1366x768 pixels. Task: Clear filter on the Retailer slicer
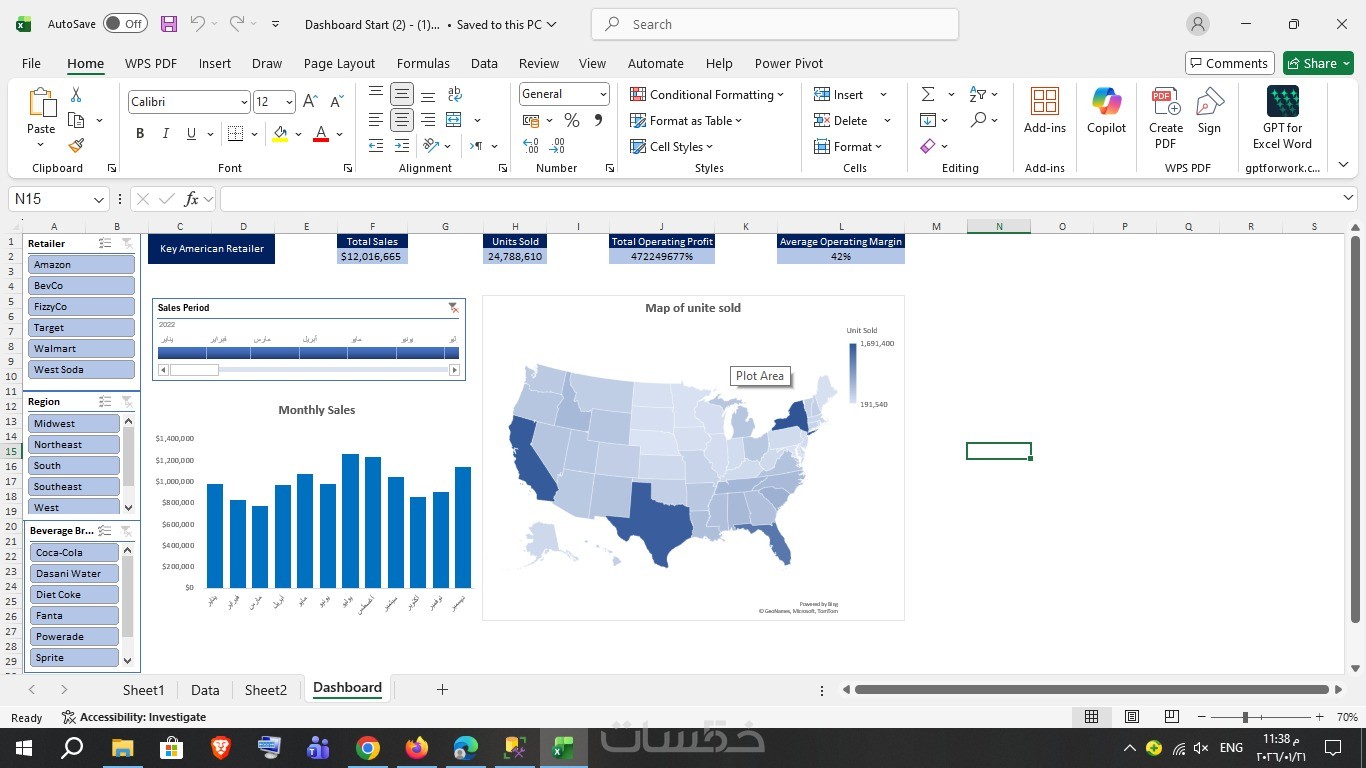pyautogui.click(x=127, y=244)
